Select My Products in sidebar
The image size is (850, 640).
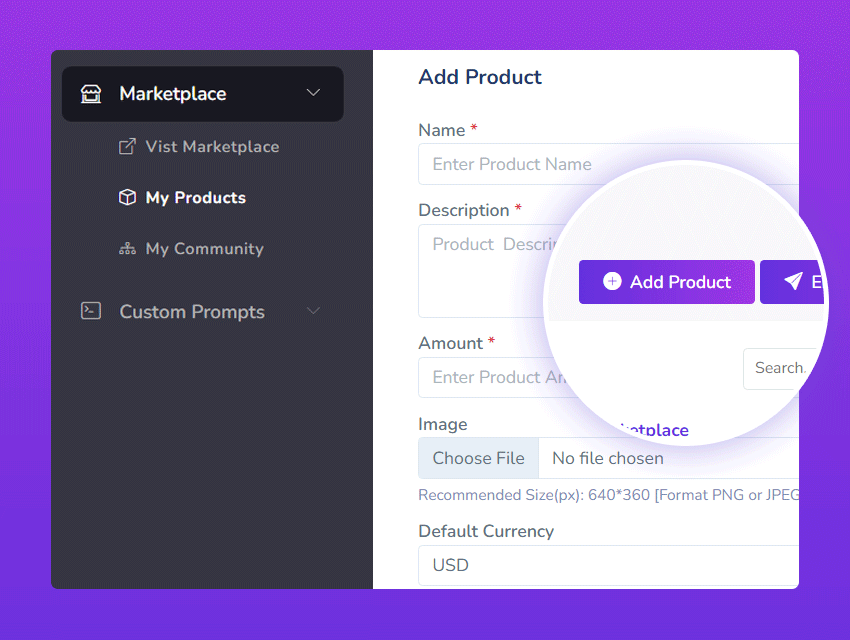195,198
